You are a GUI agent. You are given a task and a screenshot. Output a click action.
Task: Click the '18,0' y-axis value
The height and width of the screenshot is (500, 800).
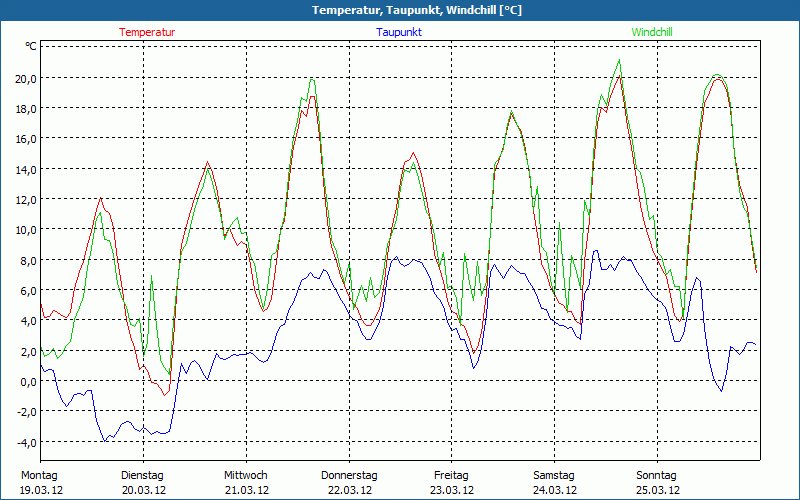(26, 109)
